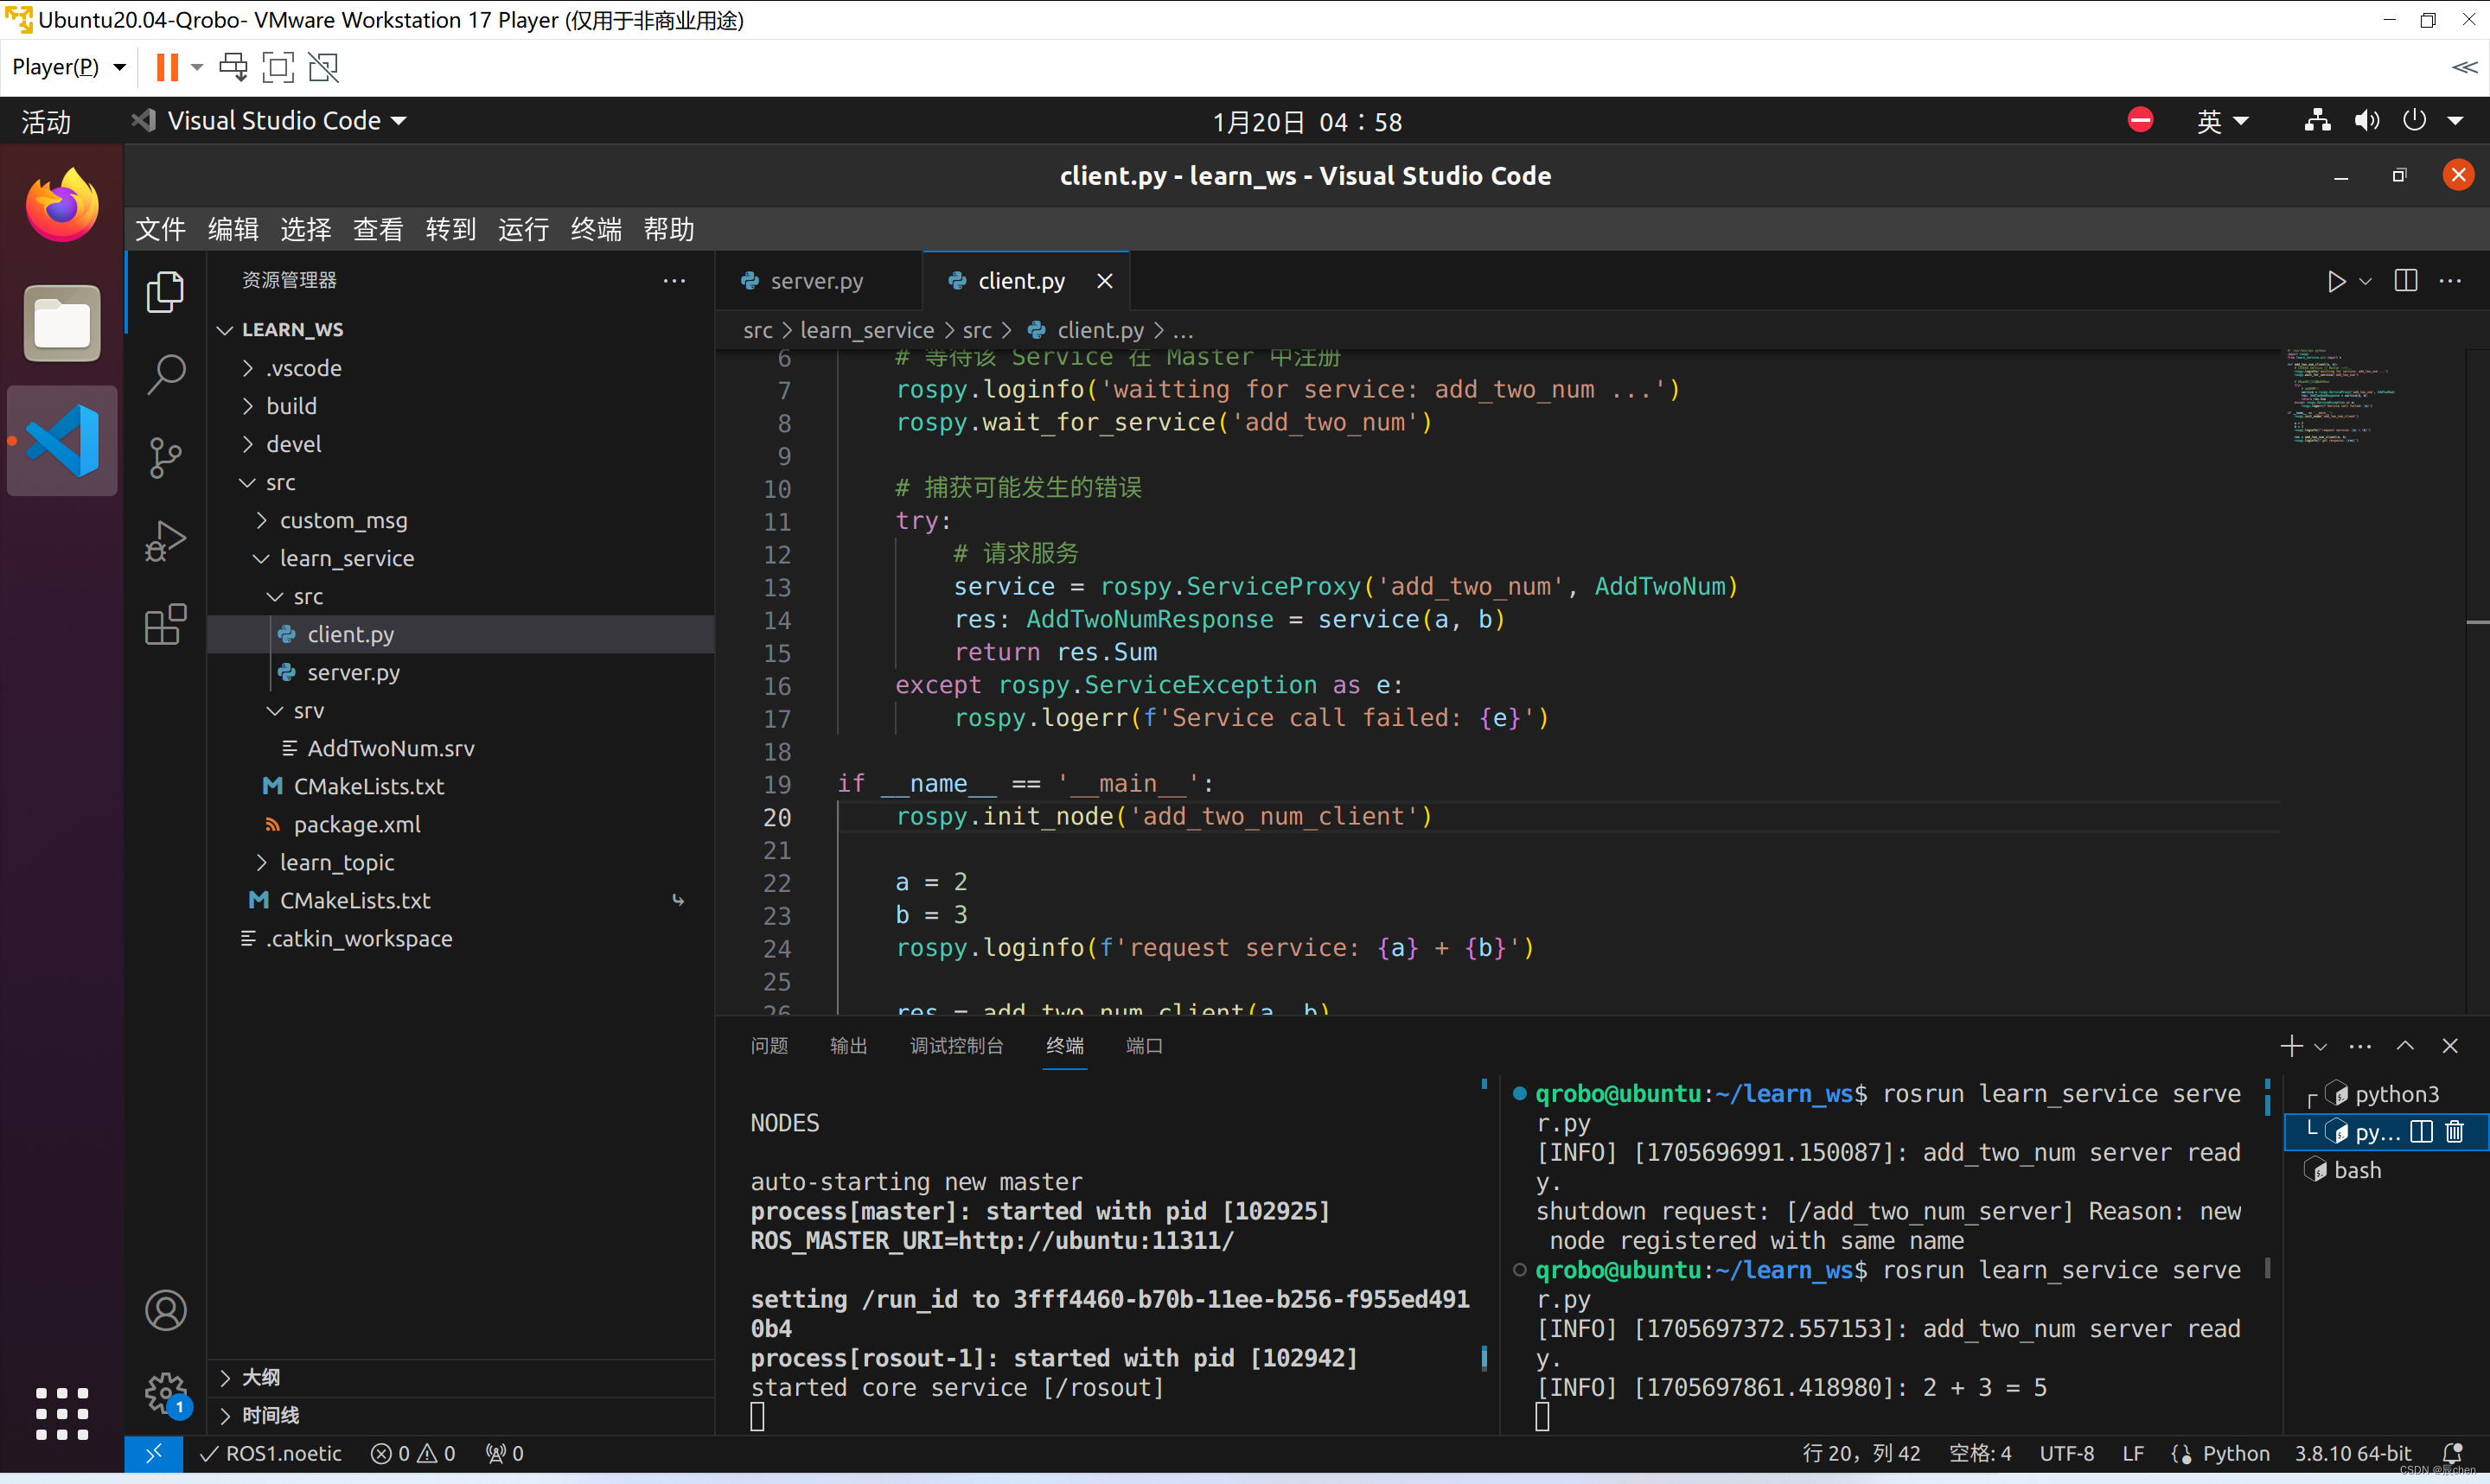Open the Manage gear icon

point(165,1392)
